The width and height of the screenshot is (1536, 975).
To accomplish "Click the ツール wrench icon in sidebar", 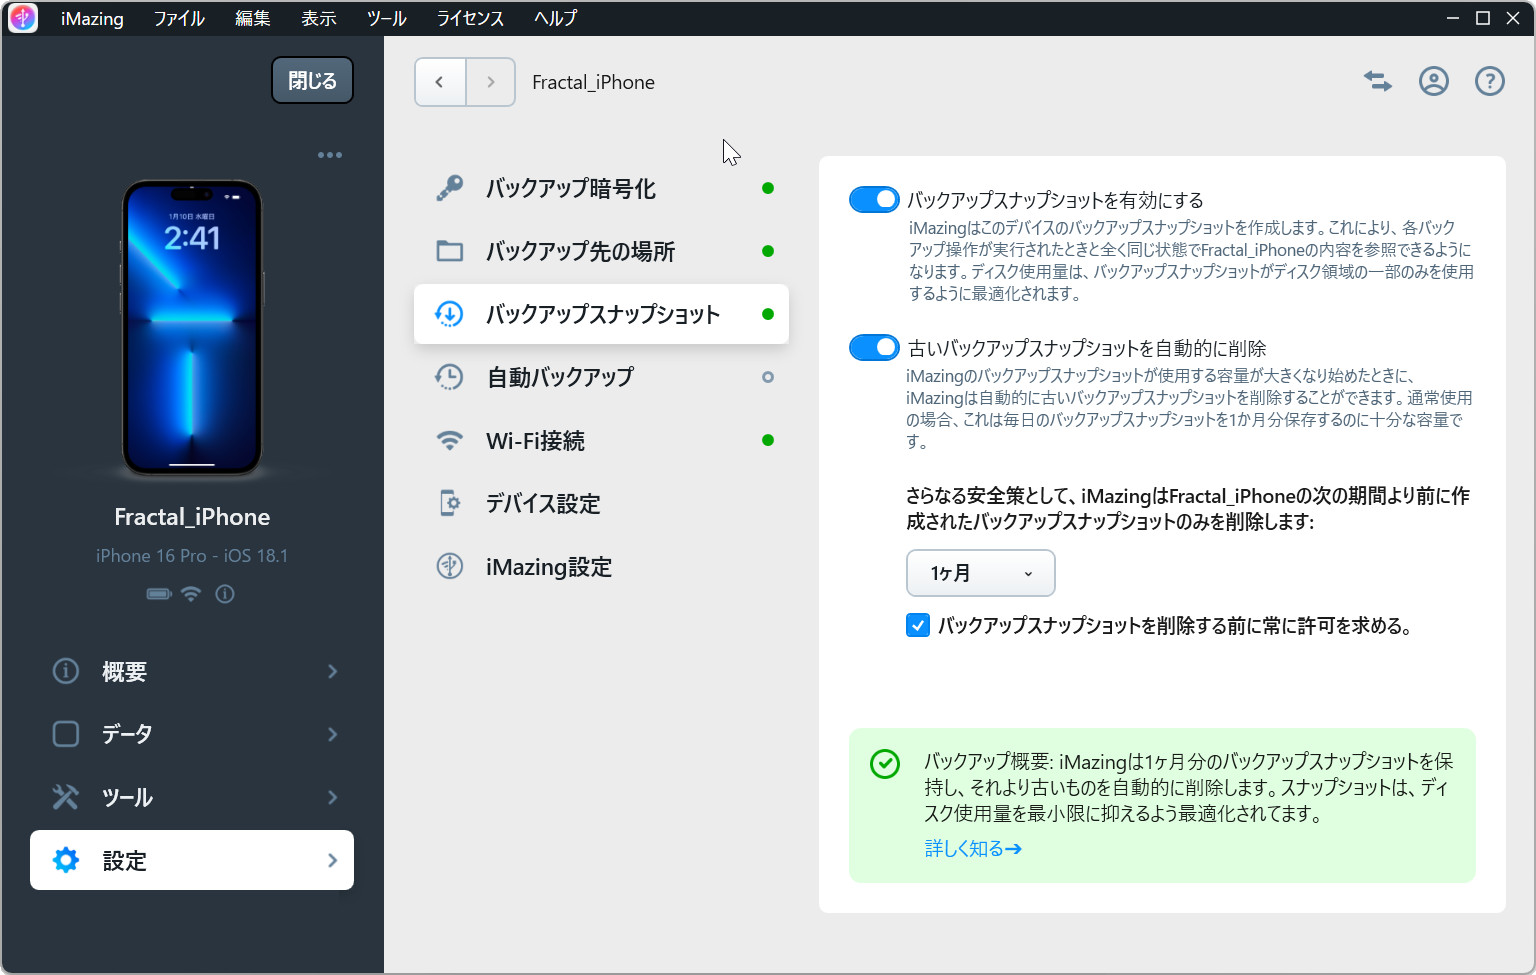I will pos(66,797).
